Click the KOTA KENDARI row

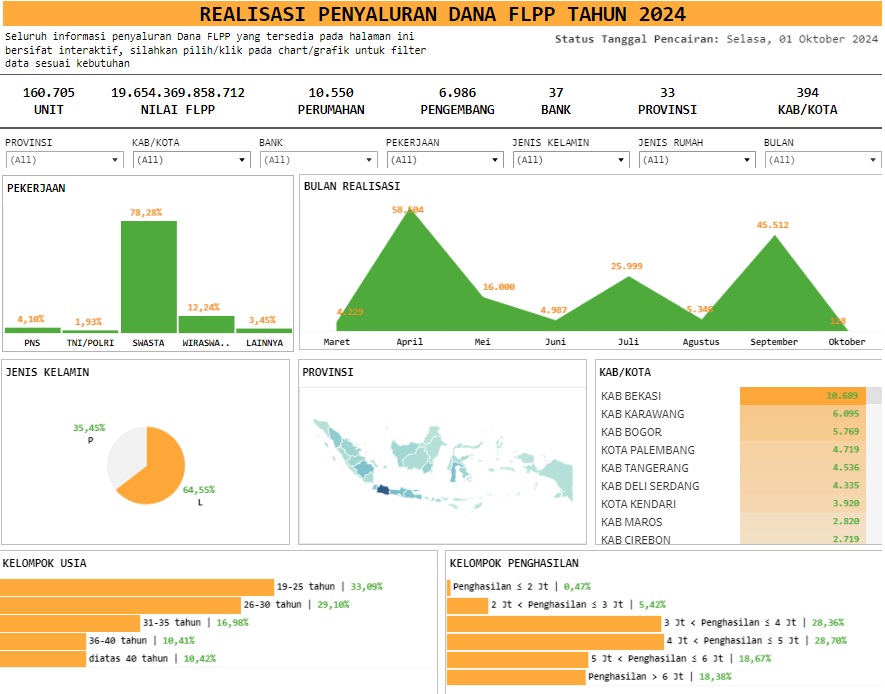pyautogui.click(x=733, y=504)
